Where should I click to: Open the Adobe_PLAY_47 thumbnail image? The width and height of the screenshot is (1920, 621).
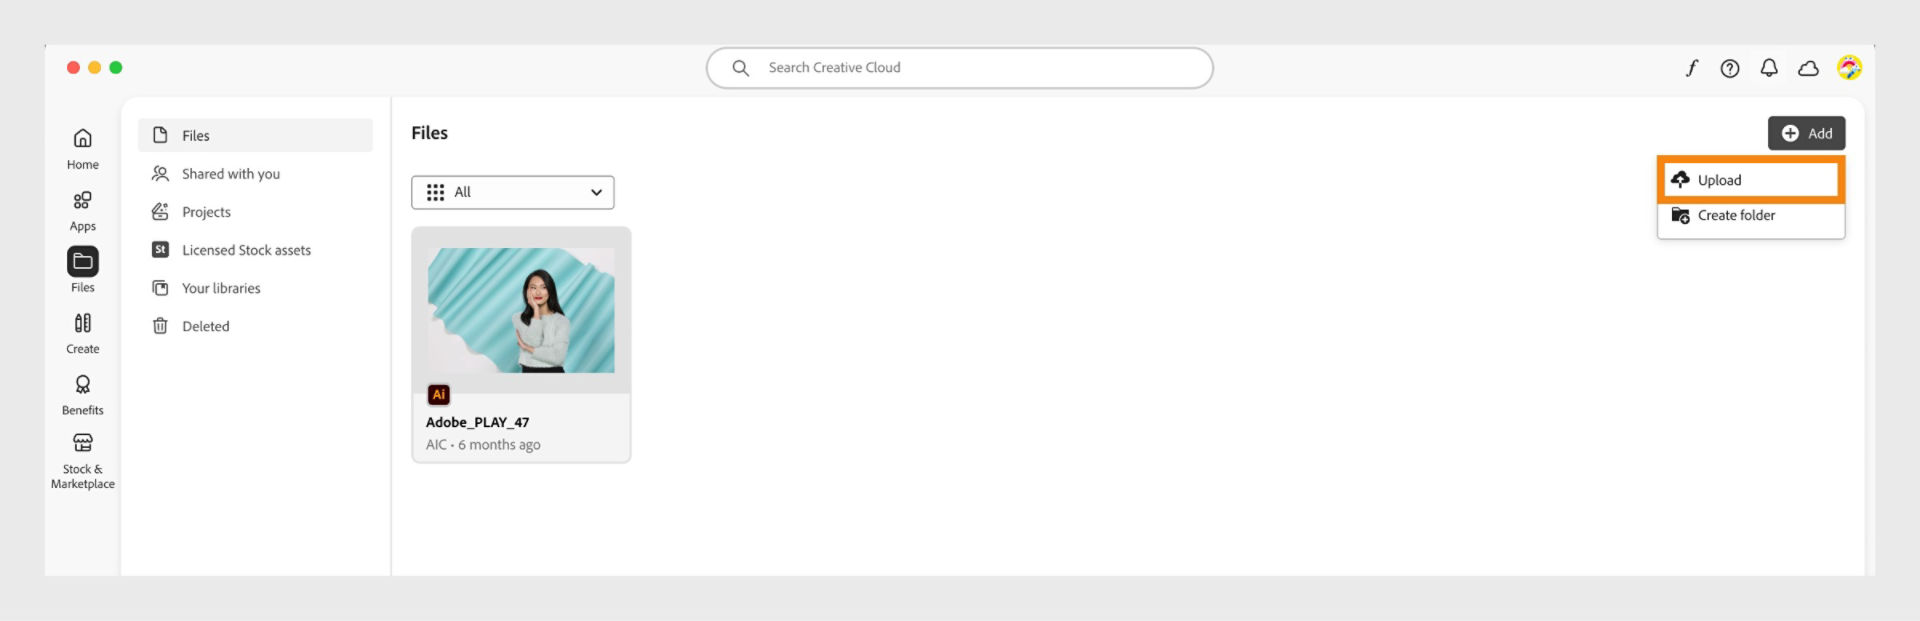[x=521, y=310]
